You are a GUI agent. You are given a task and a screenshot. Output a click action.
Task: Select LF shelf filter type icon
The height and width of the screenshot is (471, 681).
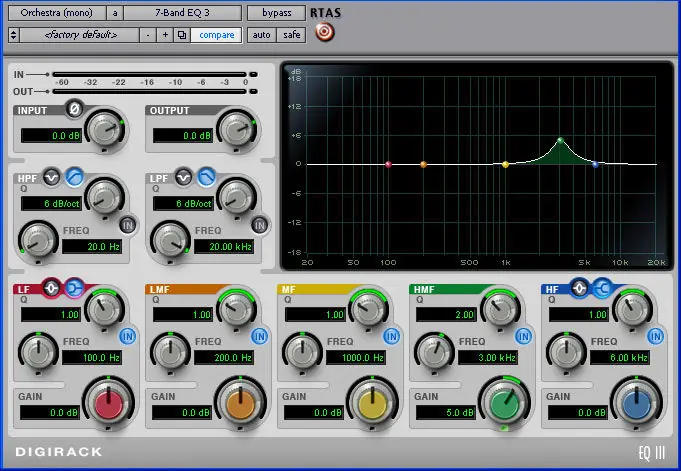pyautogui.click(x=75, y=288)
